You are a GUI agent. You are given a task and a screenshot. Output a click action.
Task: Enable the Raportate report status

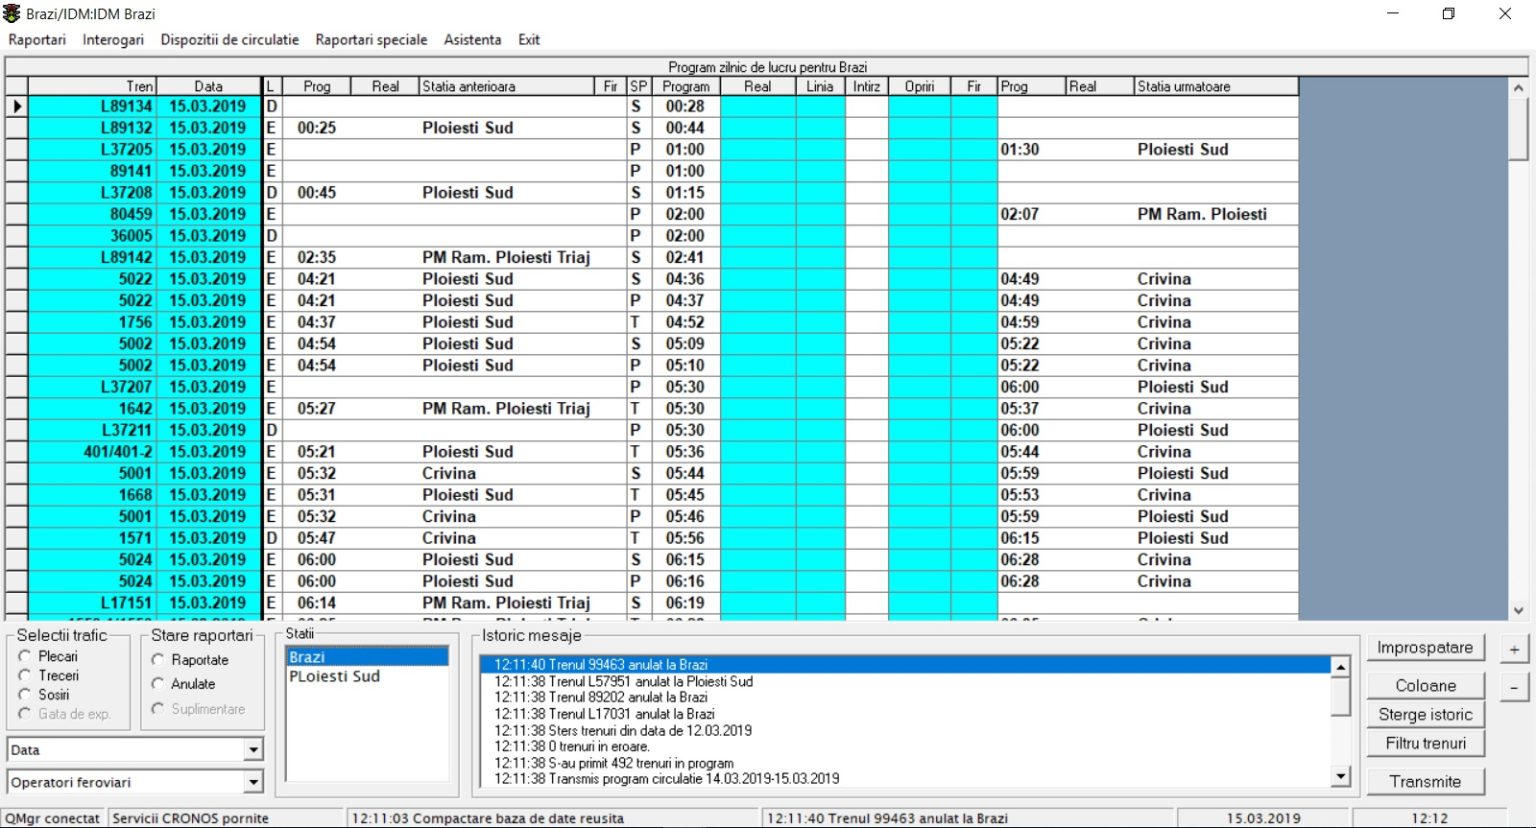coord(158,660)
